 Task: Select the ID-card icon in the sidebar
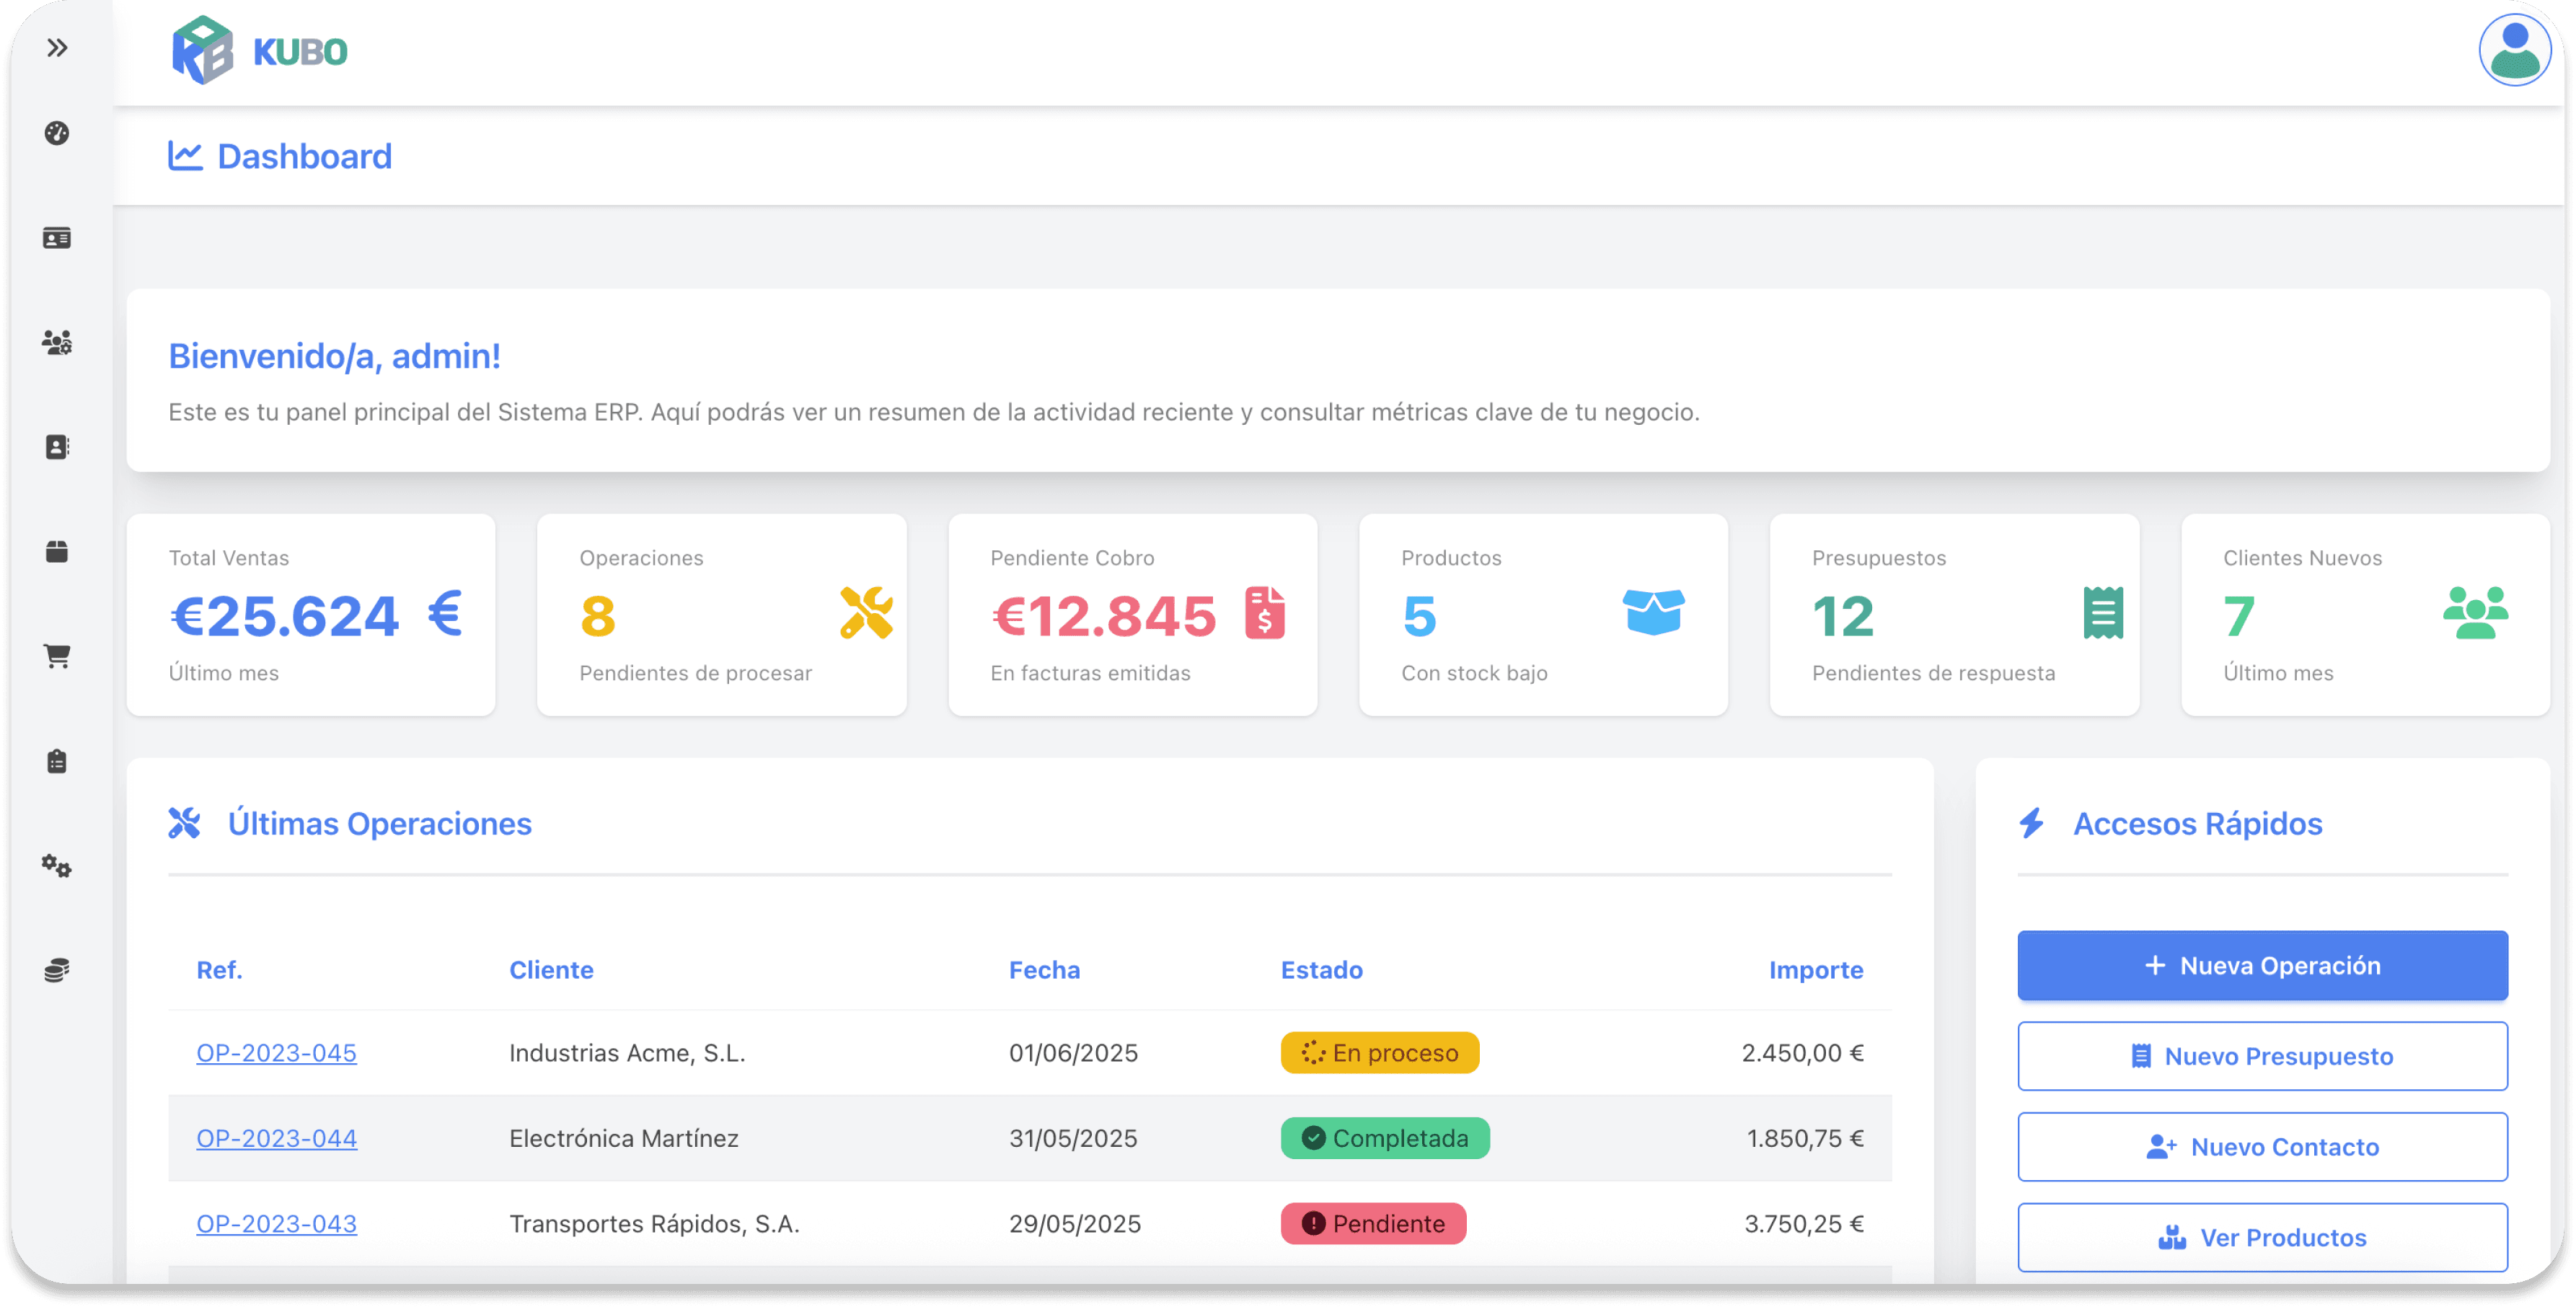(57, 238)
